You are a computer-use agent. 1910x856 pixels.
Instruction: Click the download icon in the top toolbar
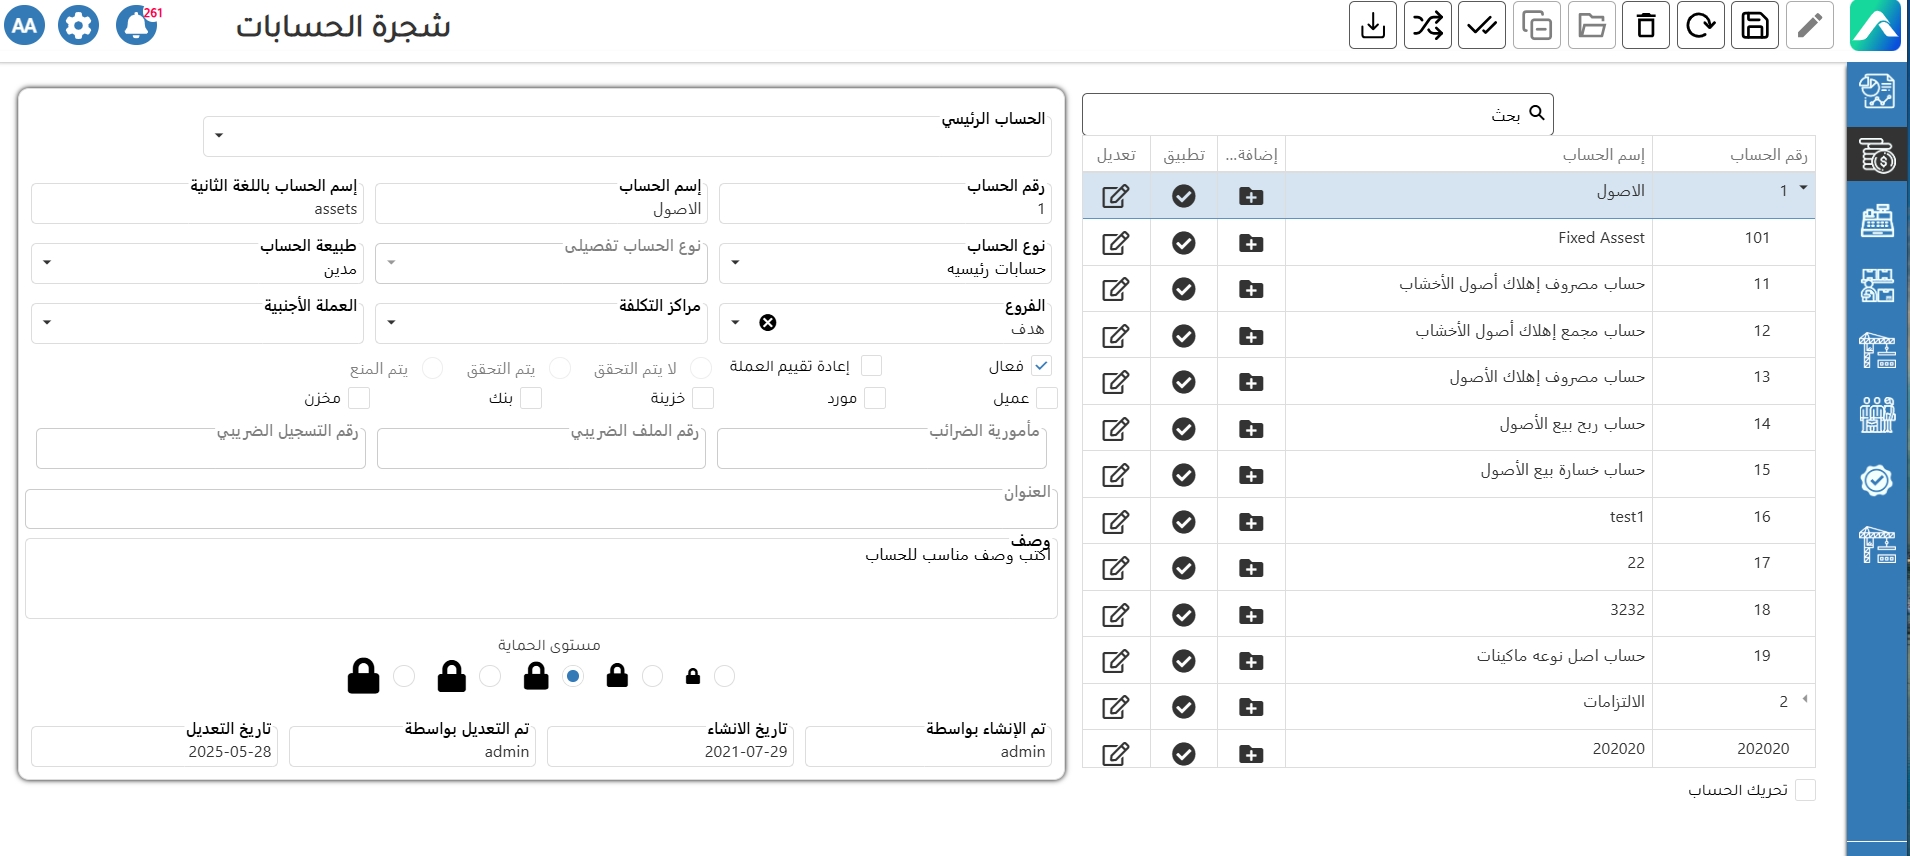tap(1373, 25)
